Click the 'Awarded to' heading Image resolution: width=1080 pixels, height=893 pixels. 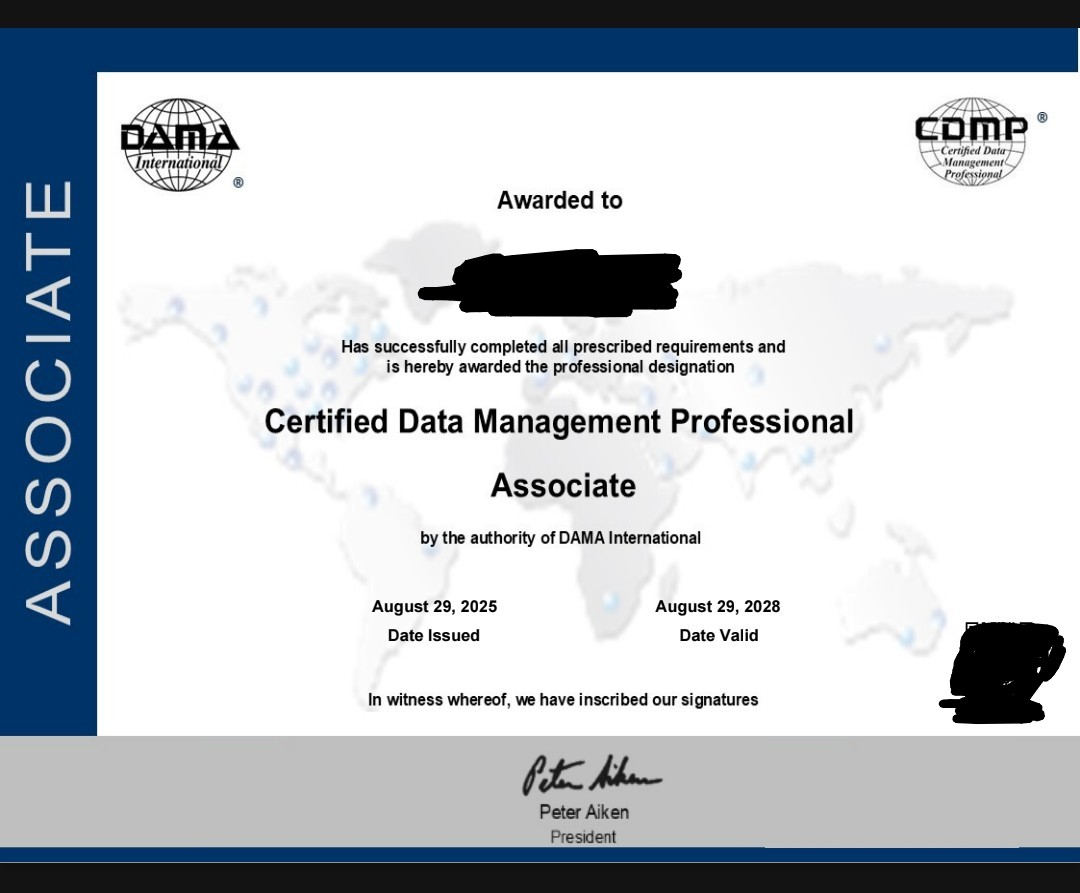(560, 200)
